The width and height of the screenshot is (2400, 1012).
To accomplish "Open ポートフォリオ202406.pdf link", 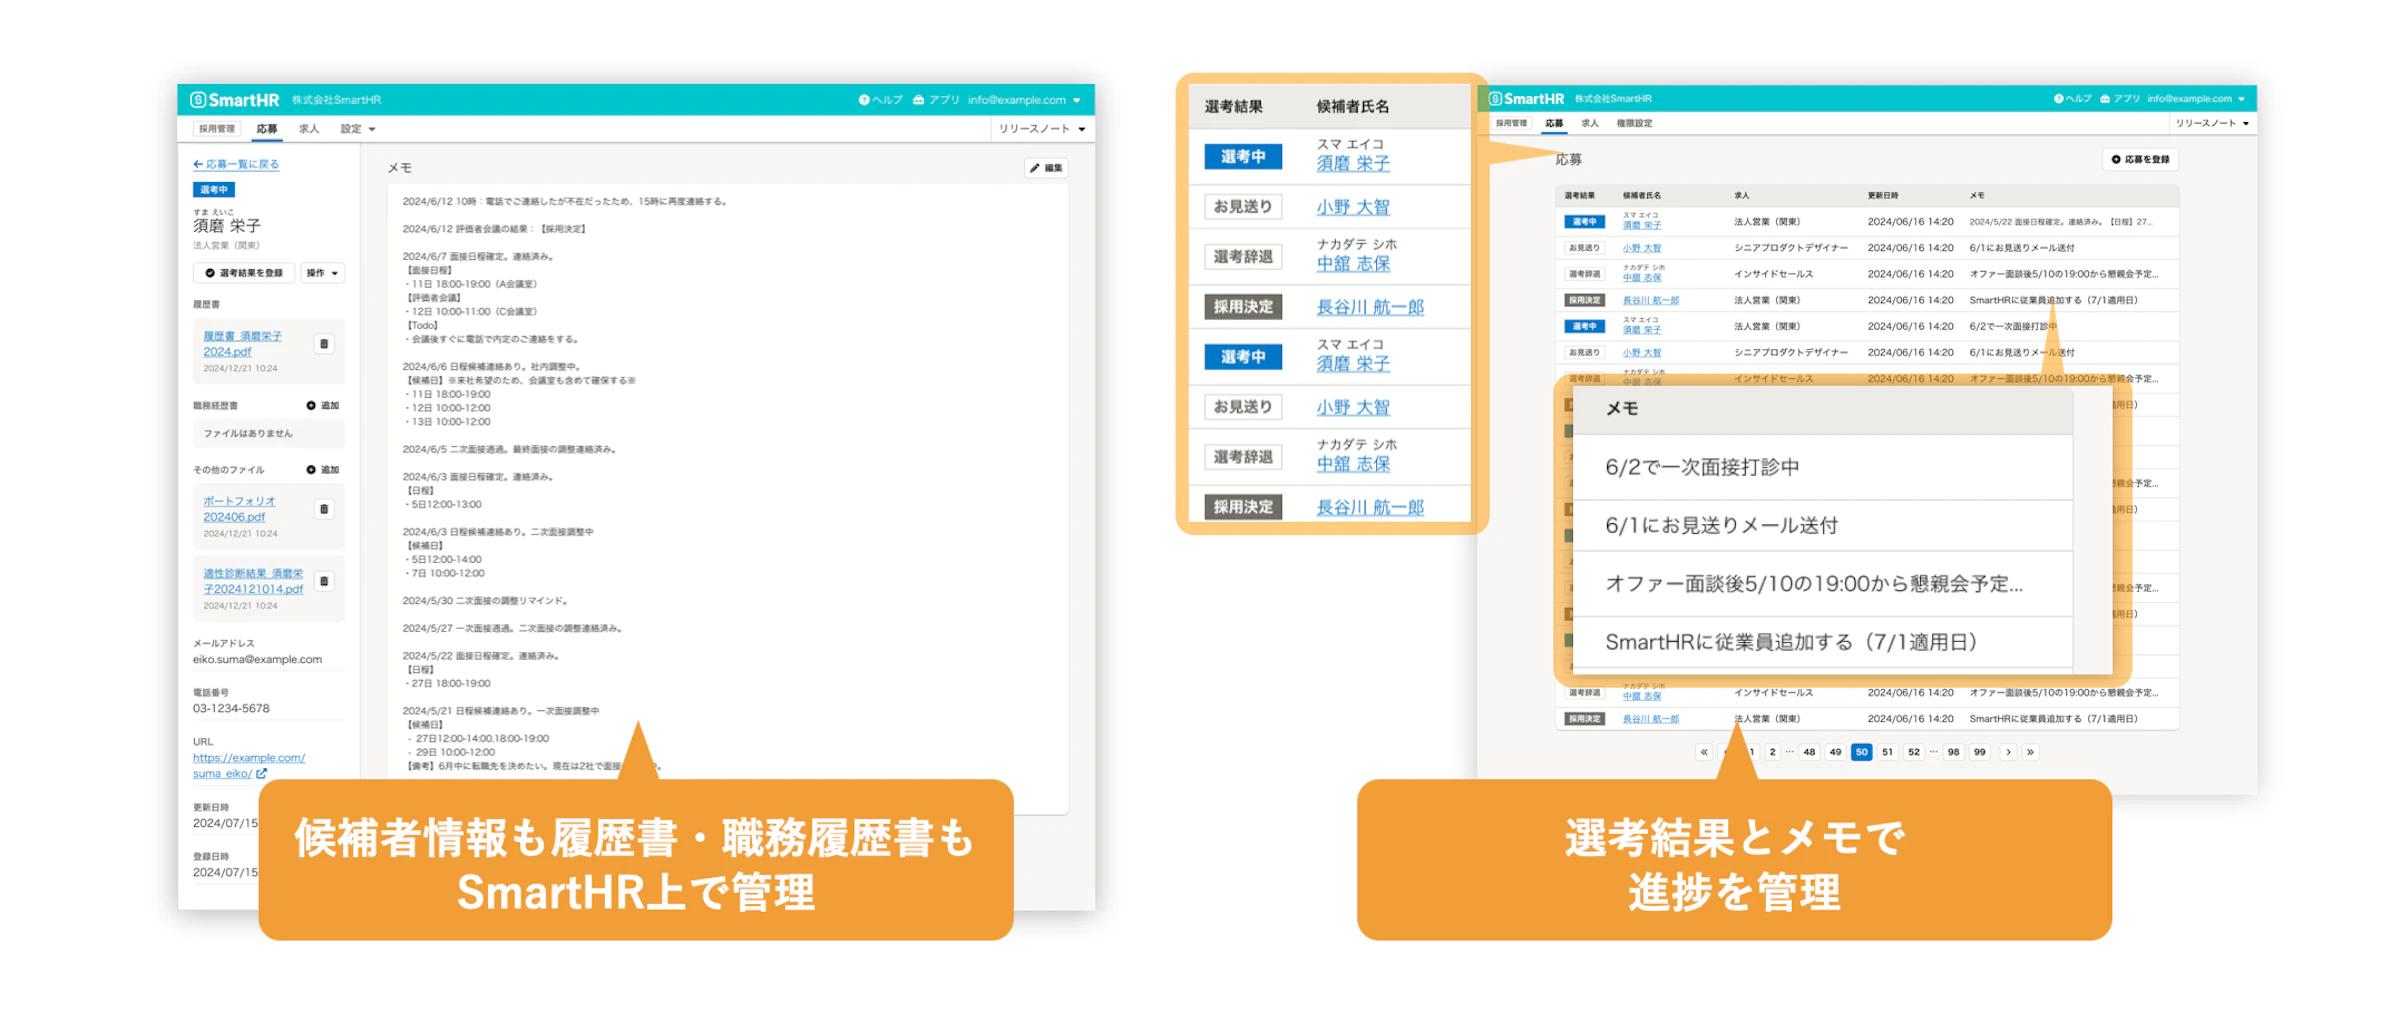I will pyautogui.click(x=239, y=509).
